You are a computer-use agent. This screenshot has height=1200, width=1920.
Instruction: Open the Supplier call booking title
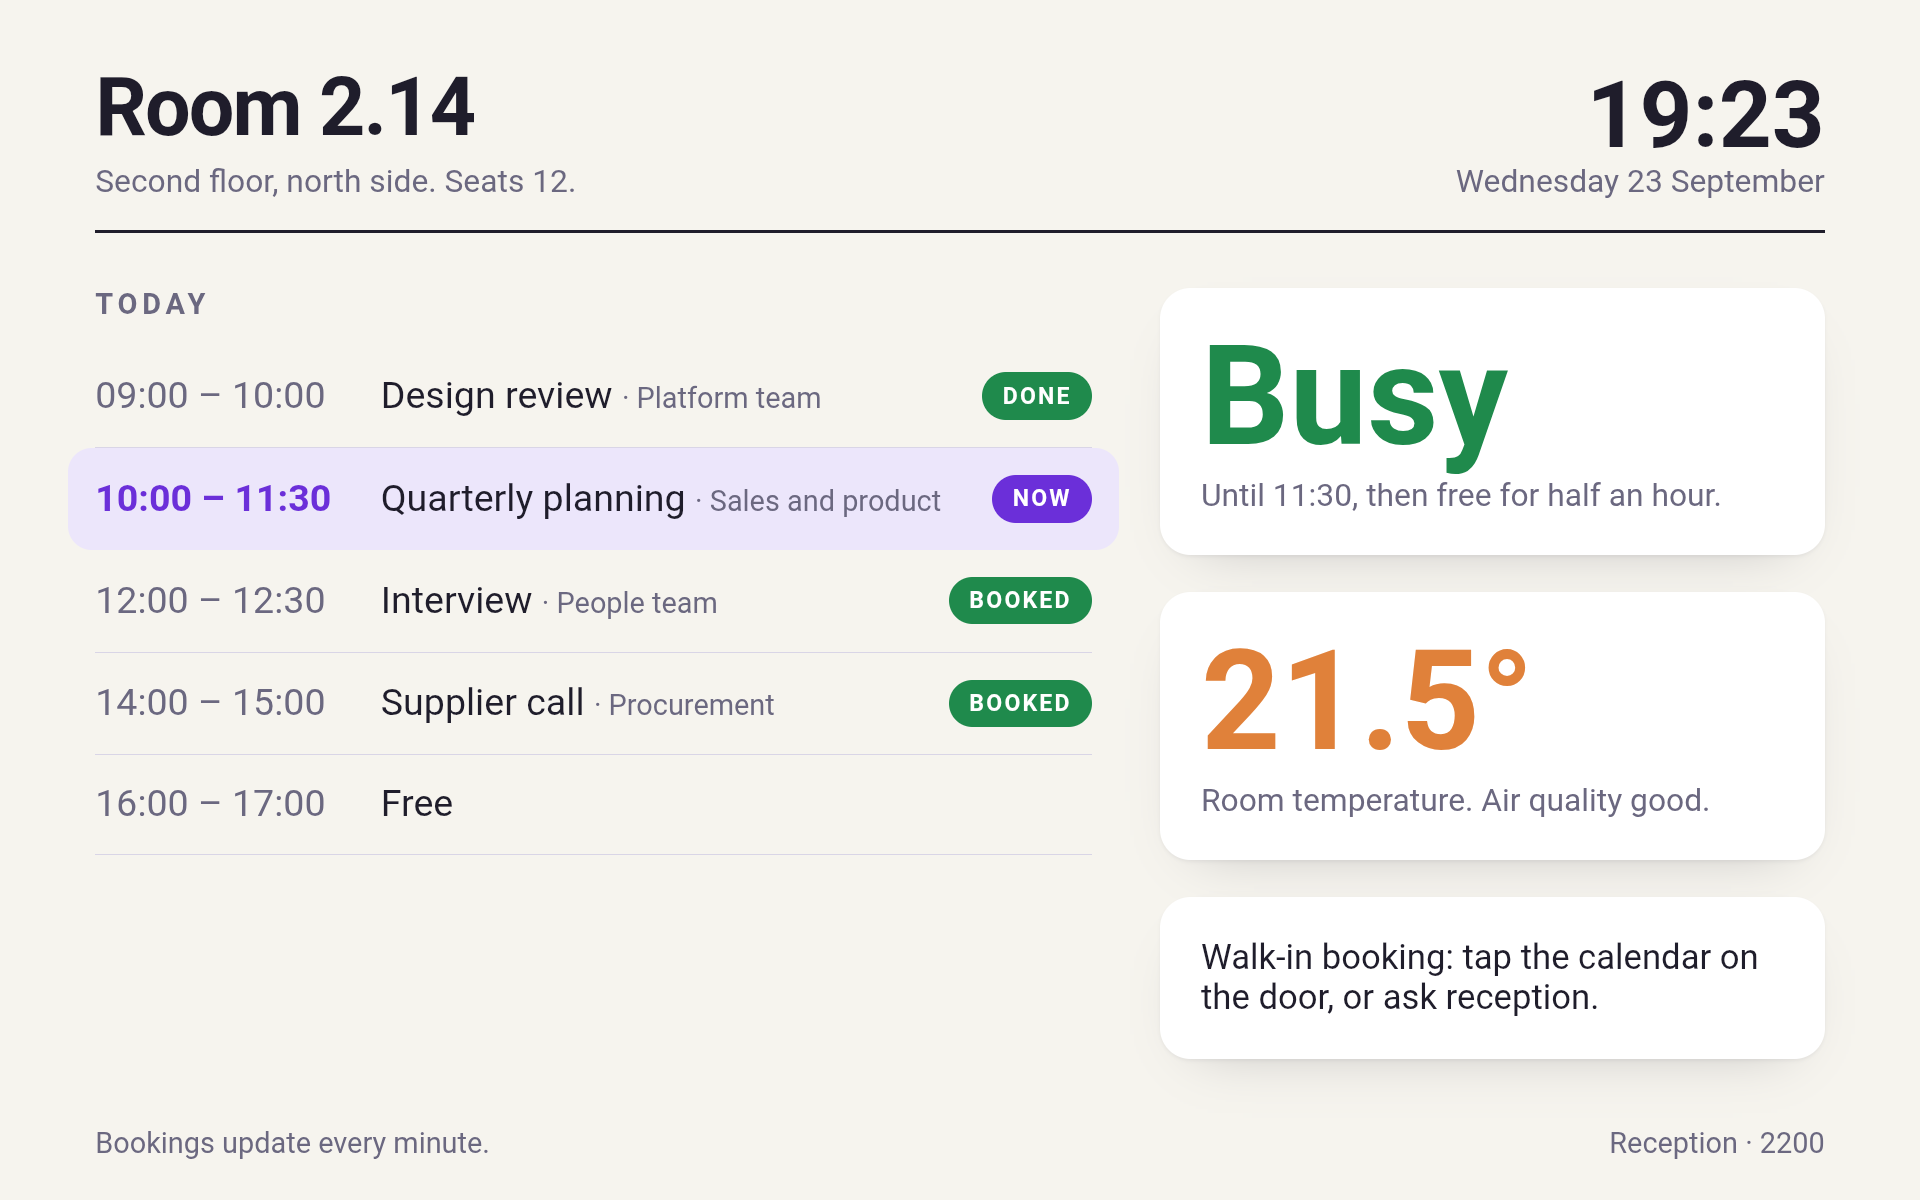click(x=482, y=703)
